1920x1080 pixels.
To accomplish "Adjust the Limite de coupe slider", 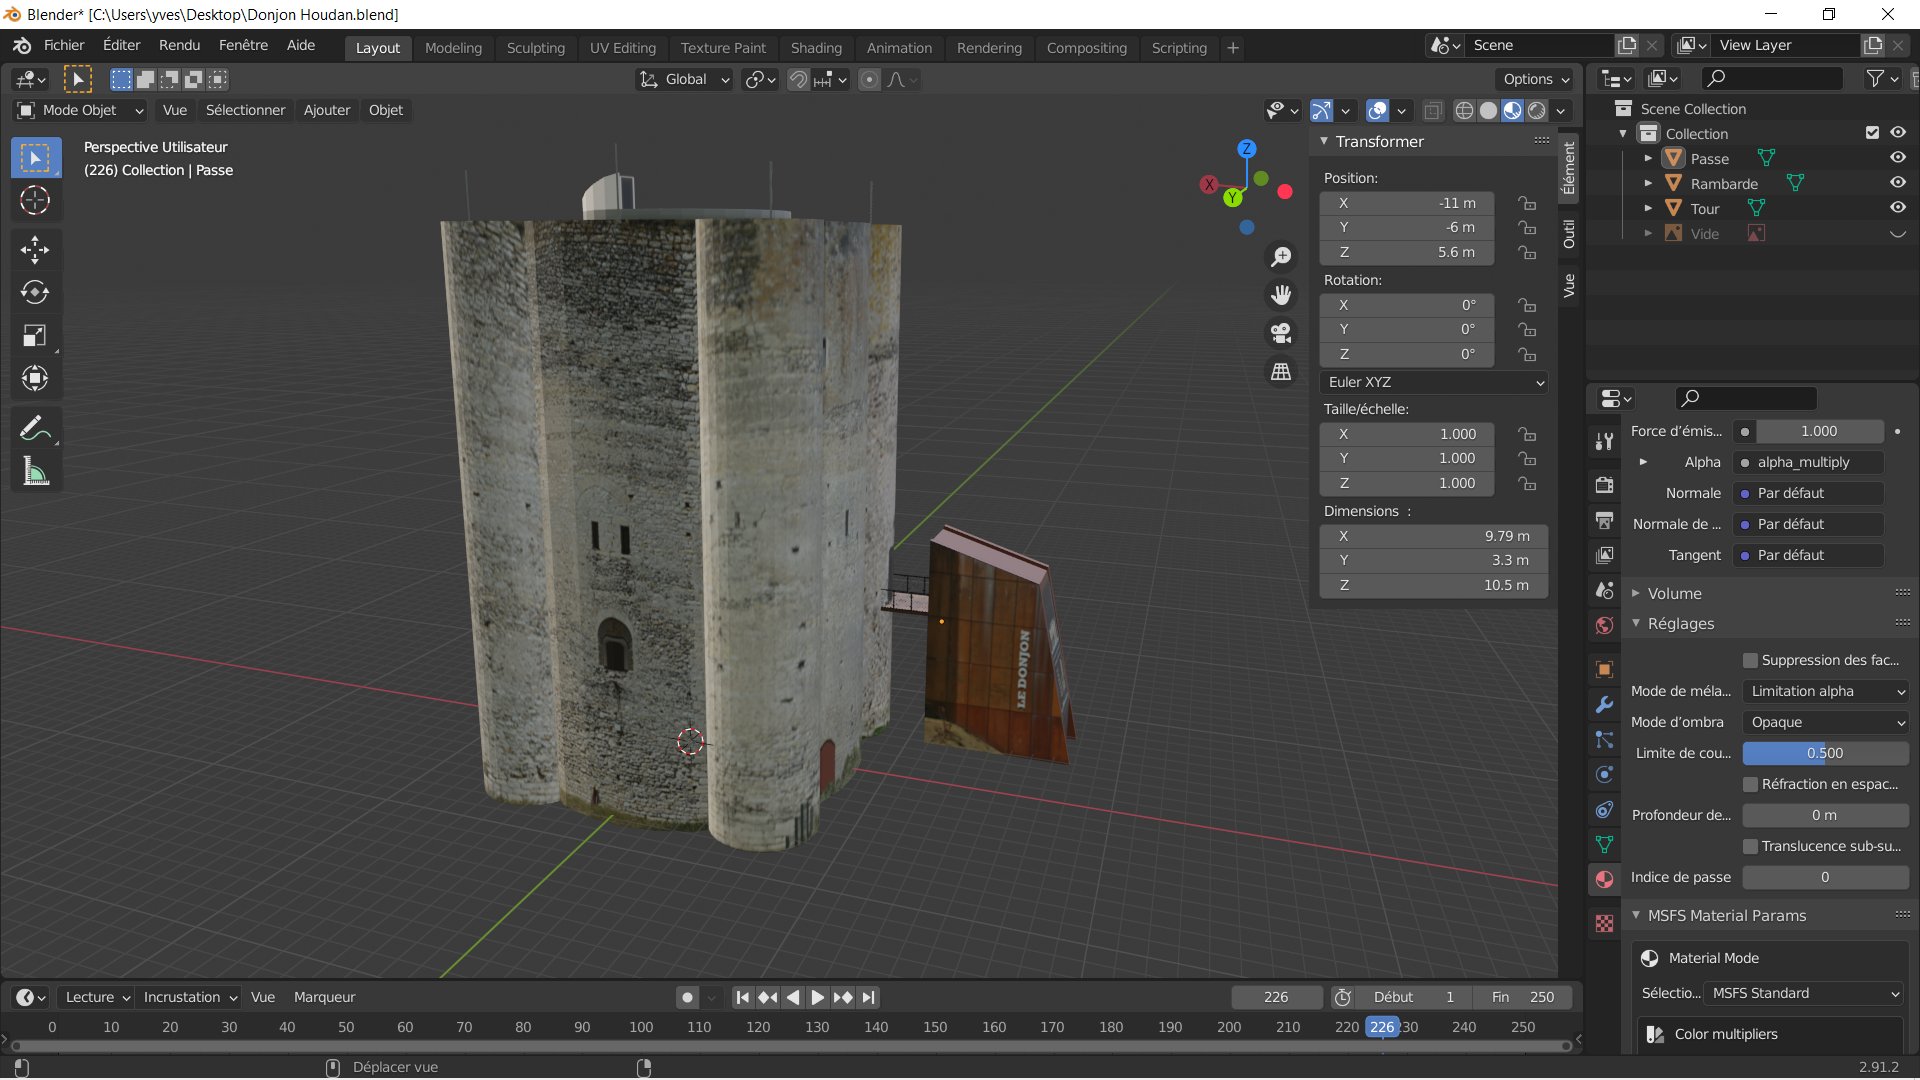I will [x=1825, y=753].
